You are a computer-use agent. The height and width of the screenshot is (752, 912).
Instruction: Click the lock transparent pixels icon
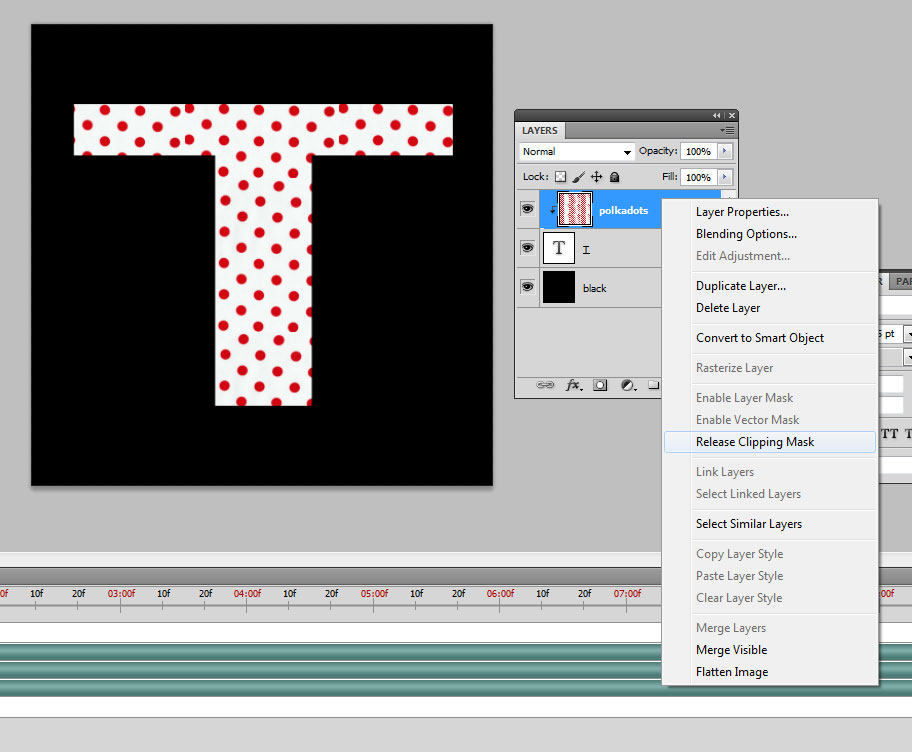point(561,177)
